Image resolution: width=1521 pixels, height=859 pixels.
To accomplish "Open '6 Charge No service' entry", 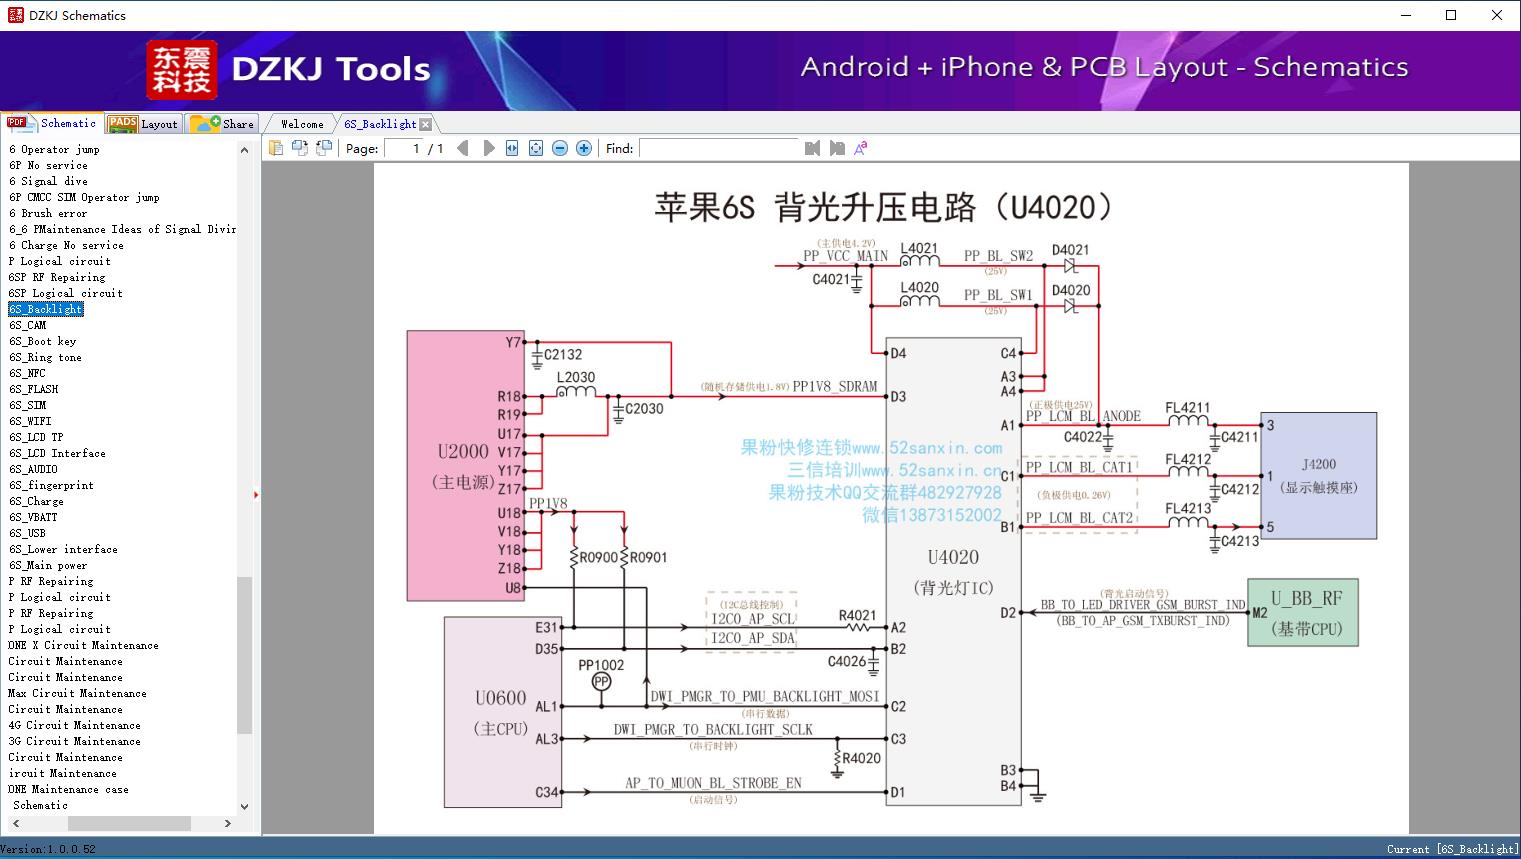I will (66, 245).
